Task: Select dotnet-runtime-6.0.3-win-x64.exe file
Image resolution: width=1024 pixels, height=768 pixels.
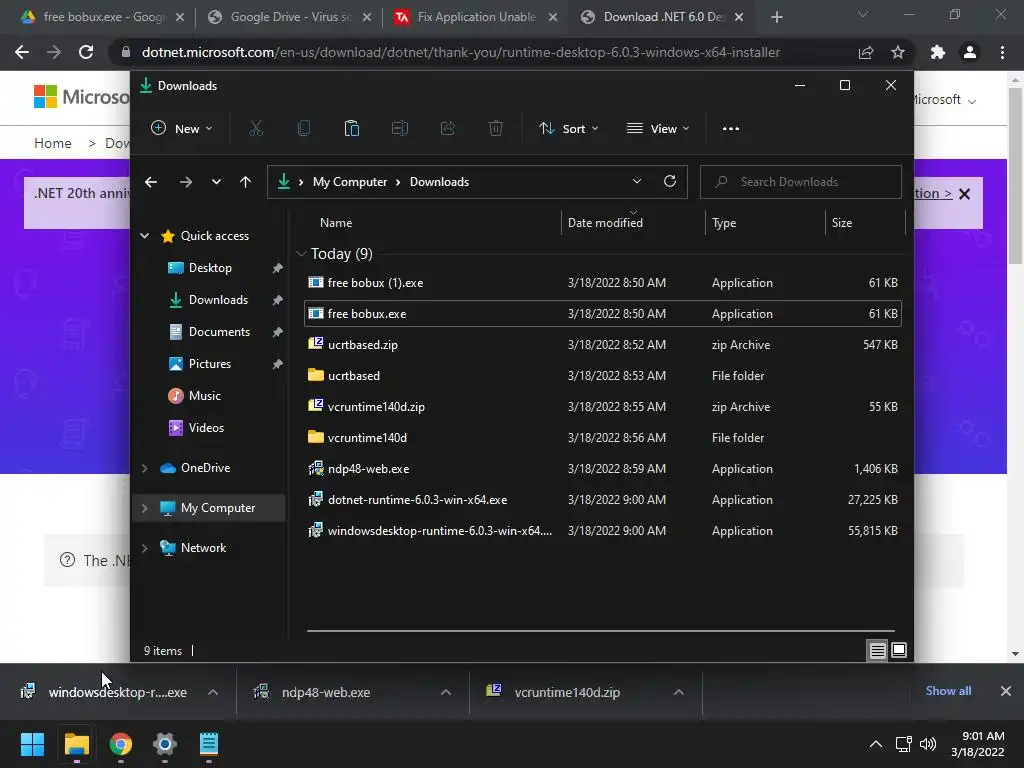Action: click(x=603, y=500)
